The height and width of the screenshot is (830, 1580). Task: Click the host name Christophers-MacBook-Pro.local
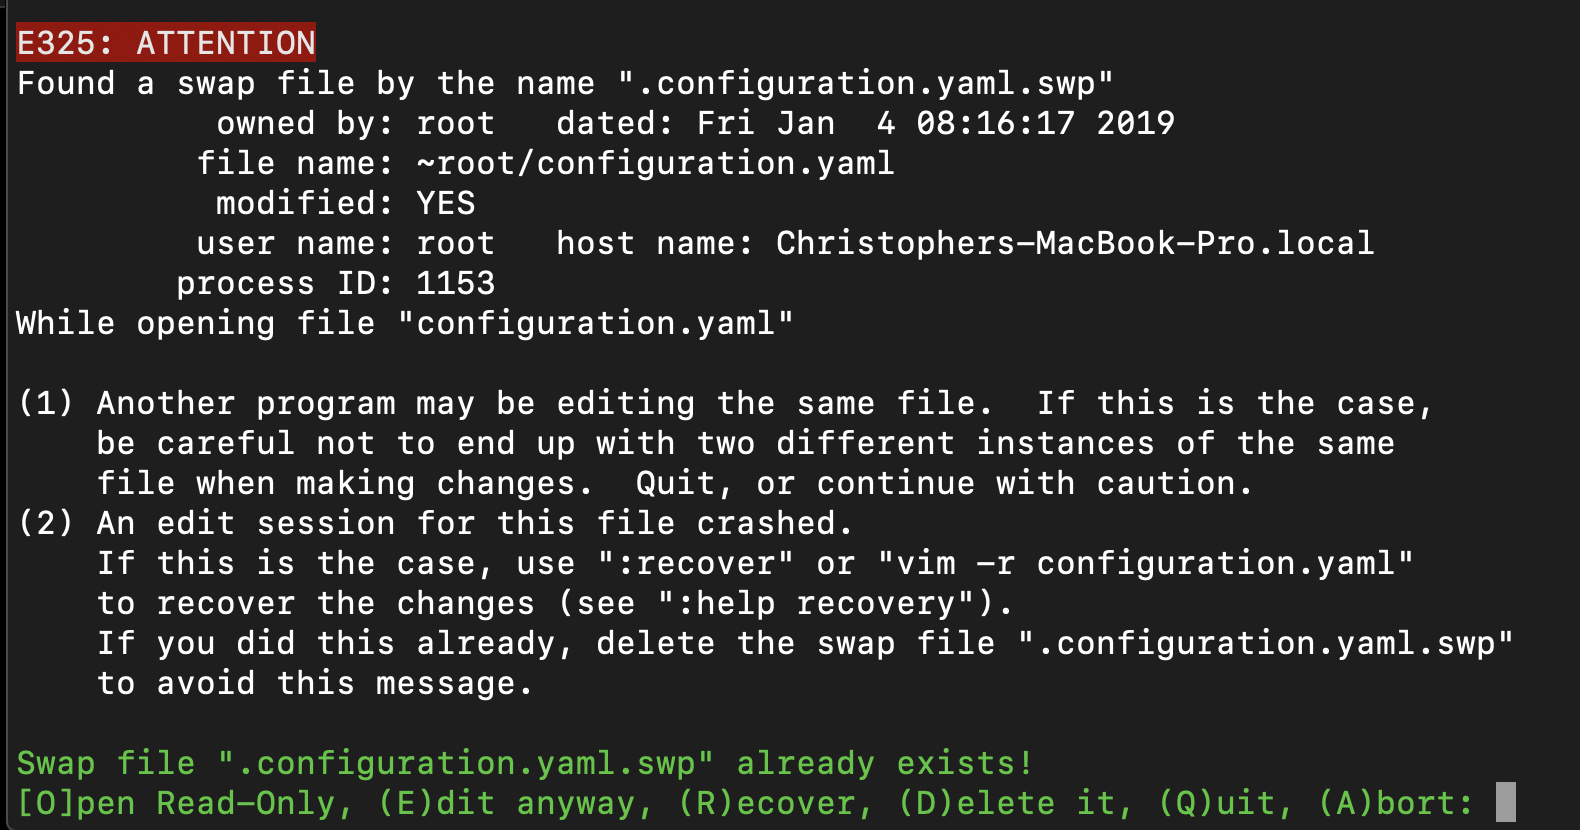pos(1075,243)
